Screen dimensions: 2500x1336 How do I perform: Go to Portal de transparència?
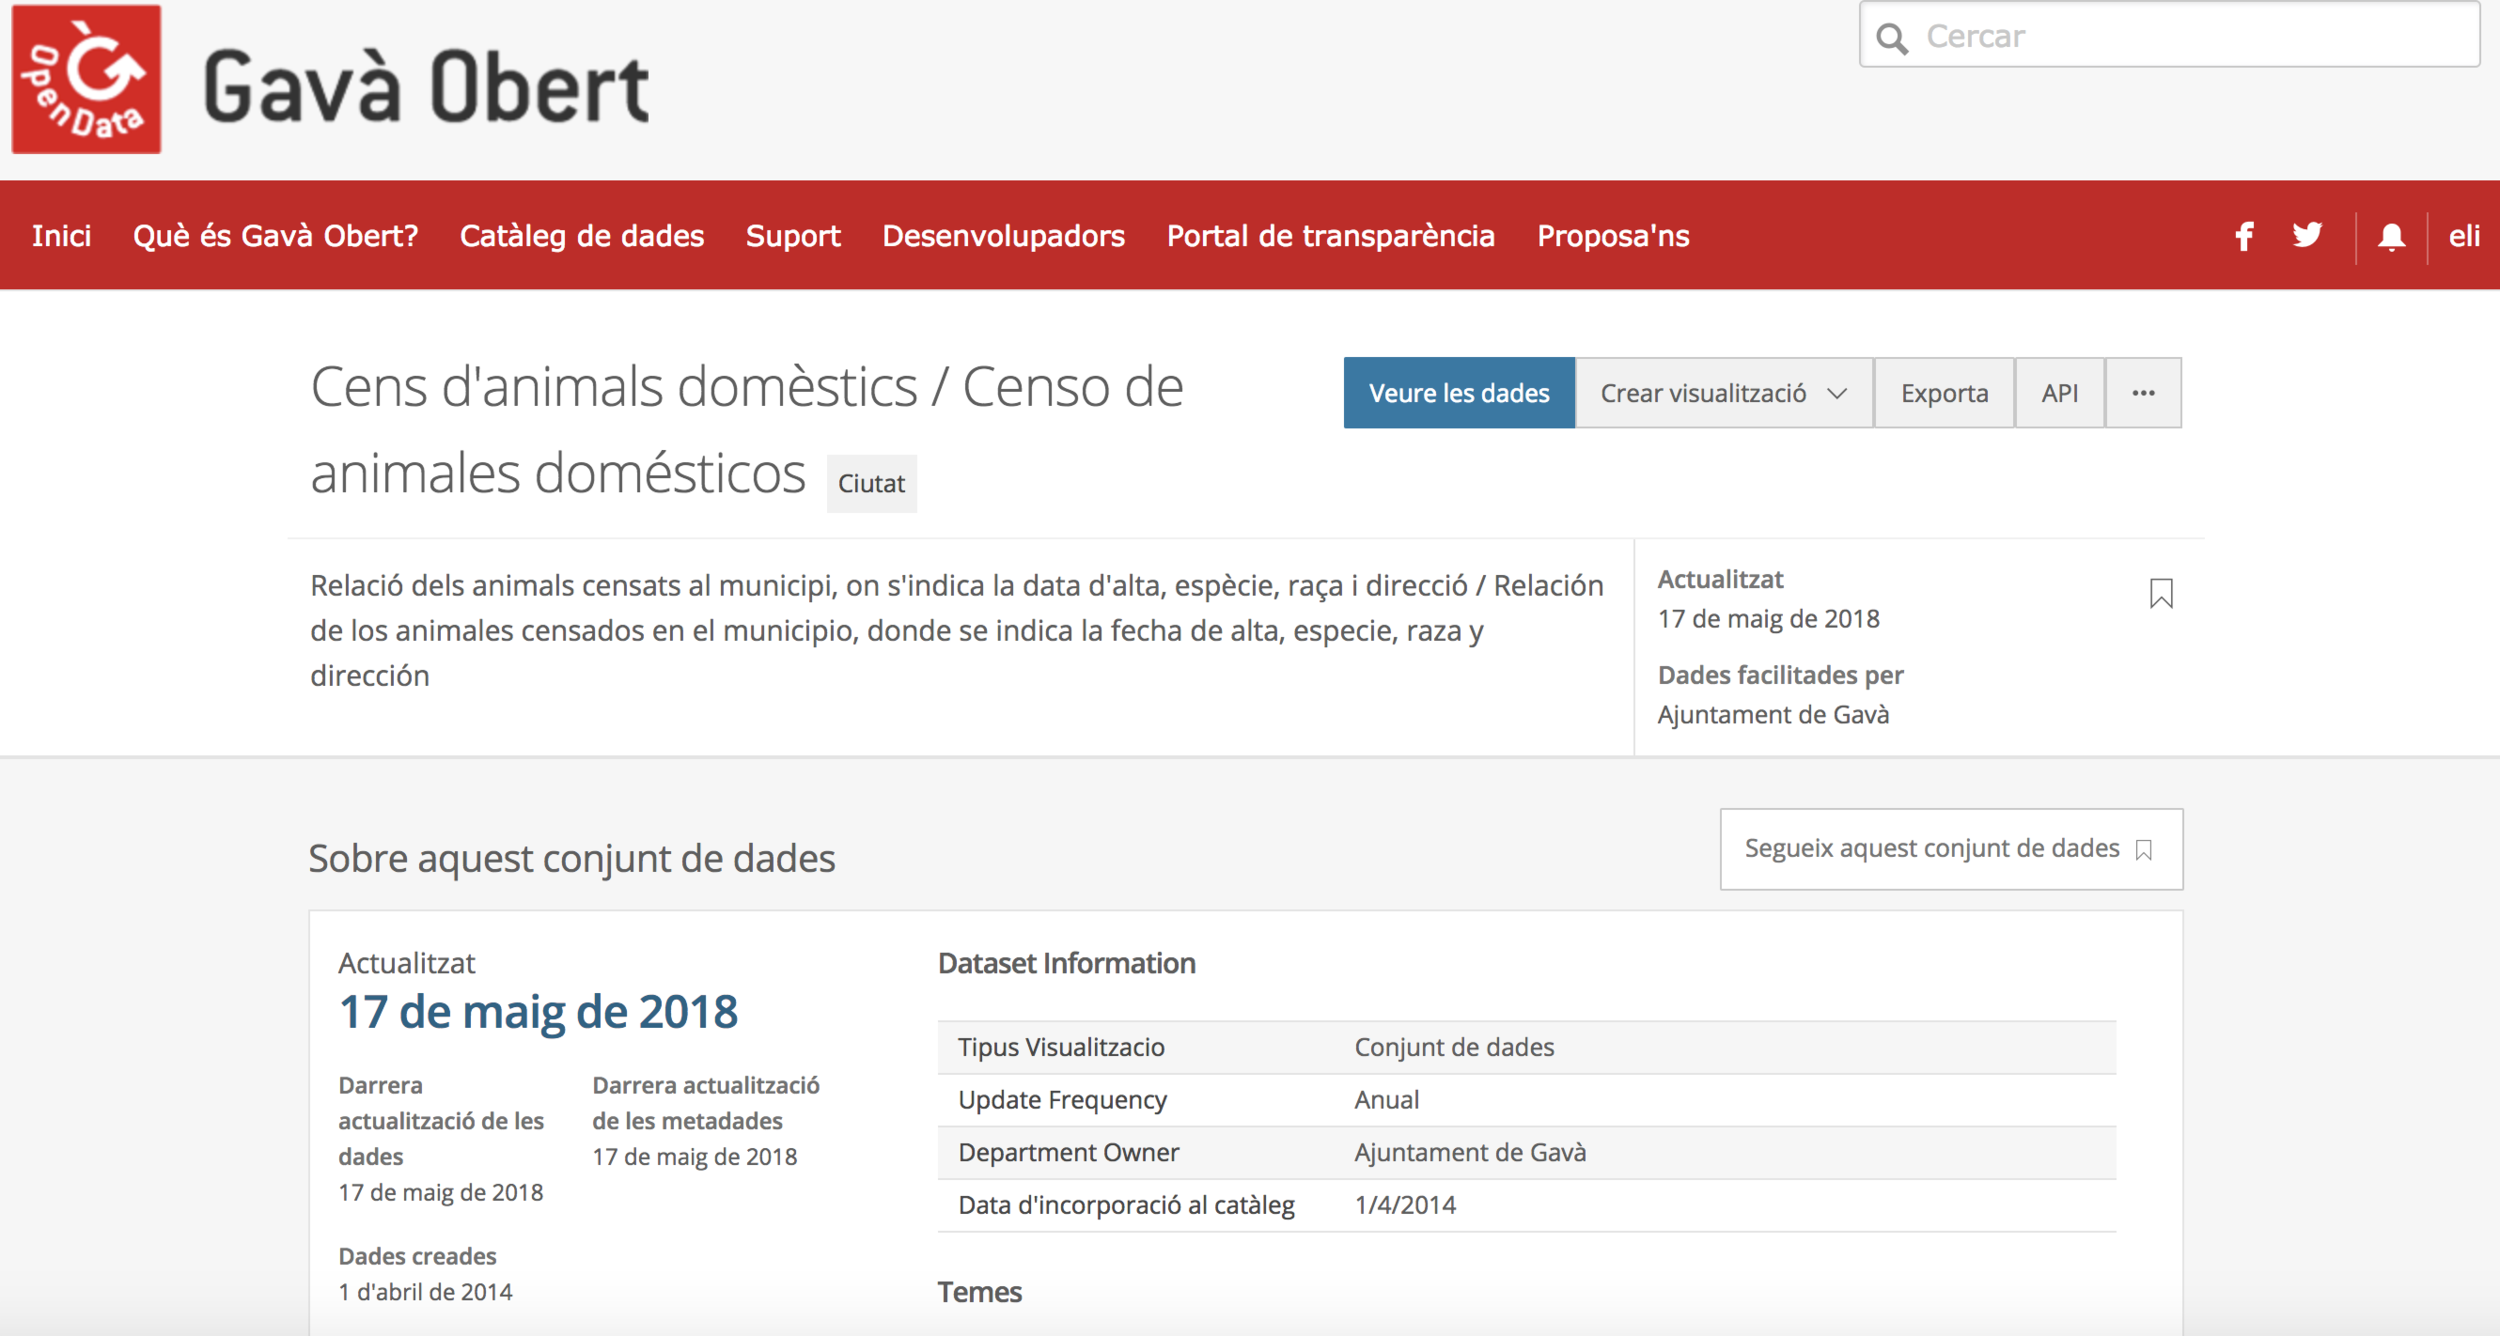coord(1330,237)
